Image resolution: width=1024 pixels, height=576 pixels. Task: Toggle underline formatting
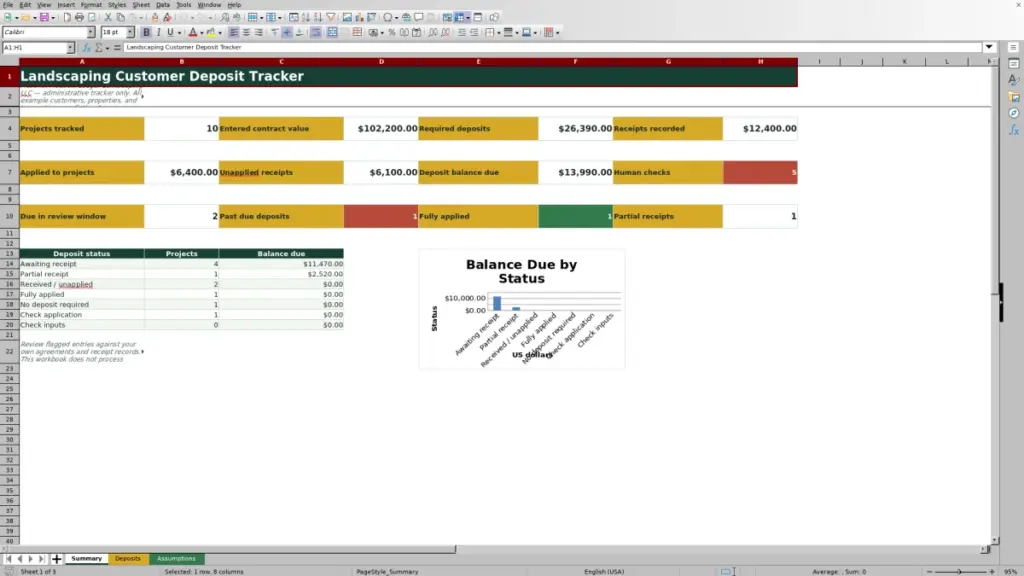170,33
